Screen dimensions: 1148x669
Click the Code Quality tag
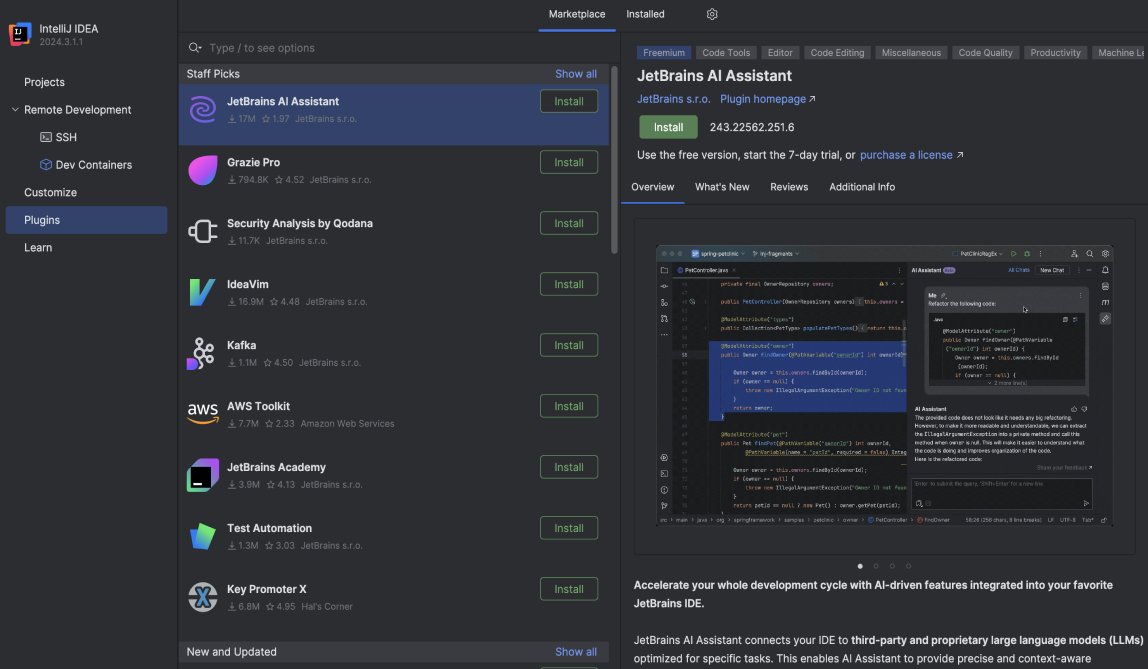click(x=985, y=53)
